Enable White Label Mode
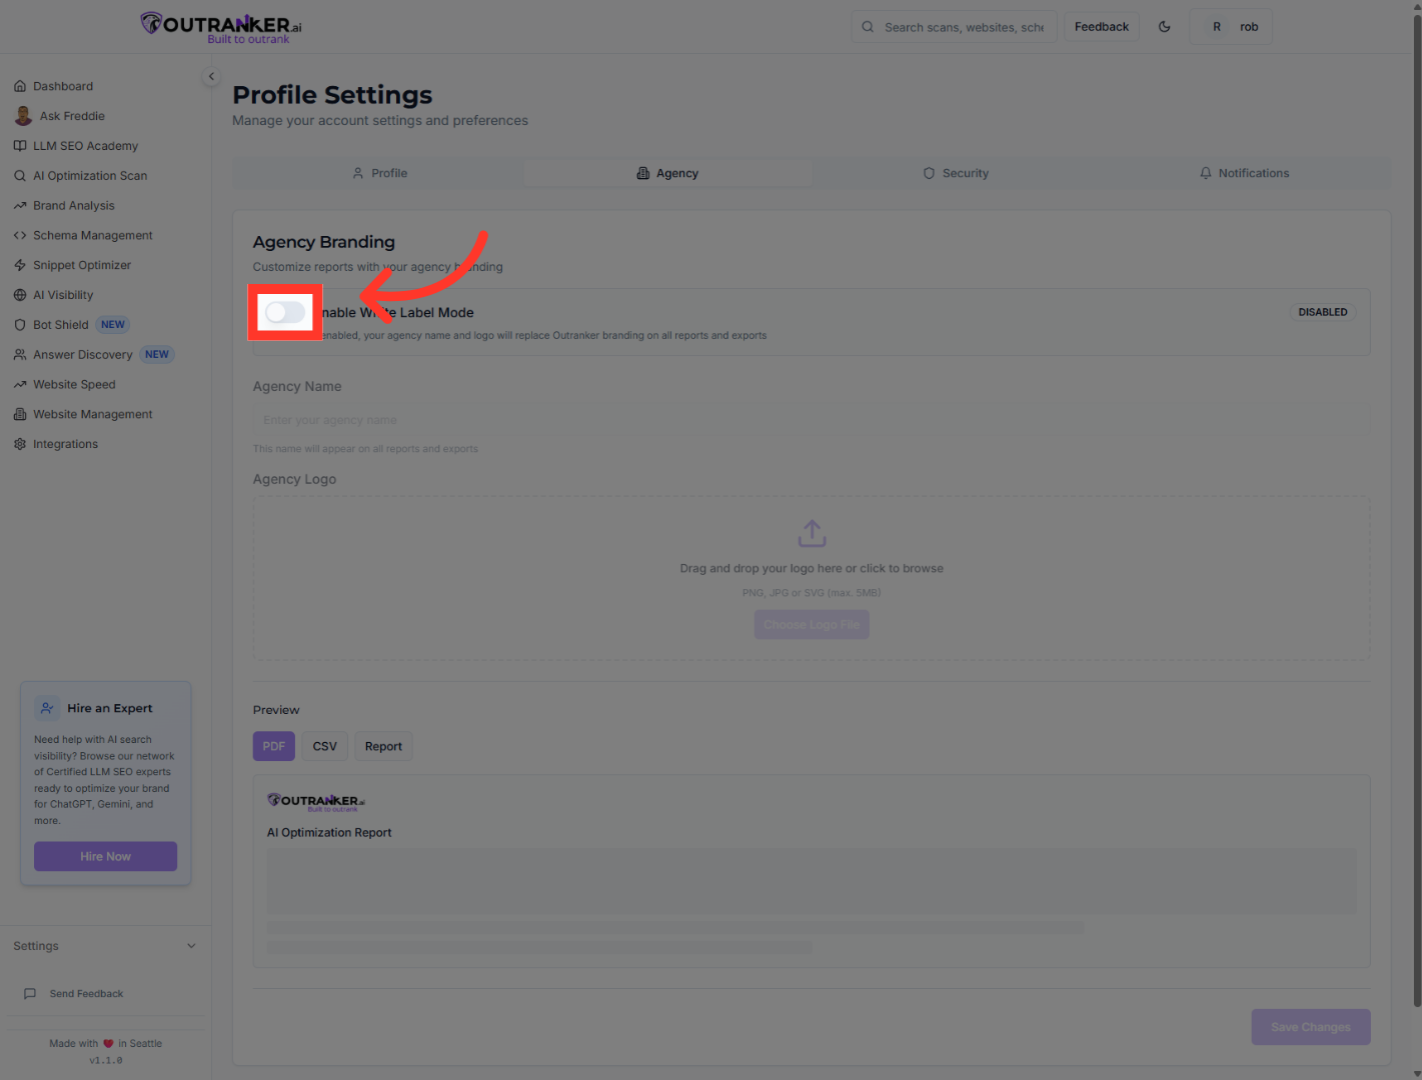This screenshot has height=1080, width=1422. tap(284, 312)
